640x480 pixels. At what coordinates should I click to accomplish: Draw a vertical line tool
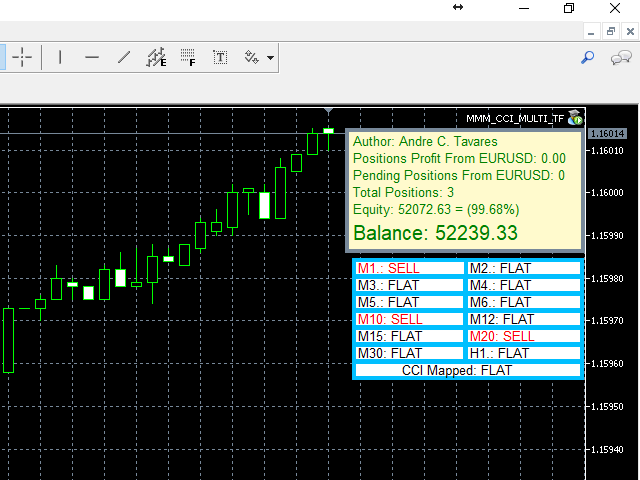60,57
